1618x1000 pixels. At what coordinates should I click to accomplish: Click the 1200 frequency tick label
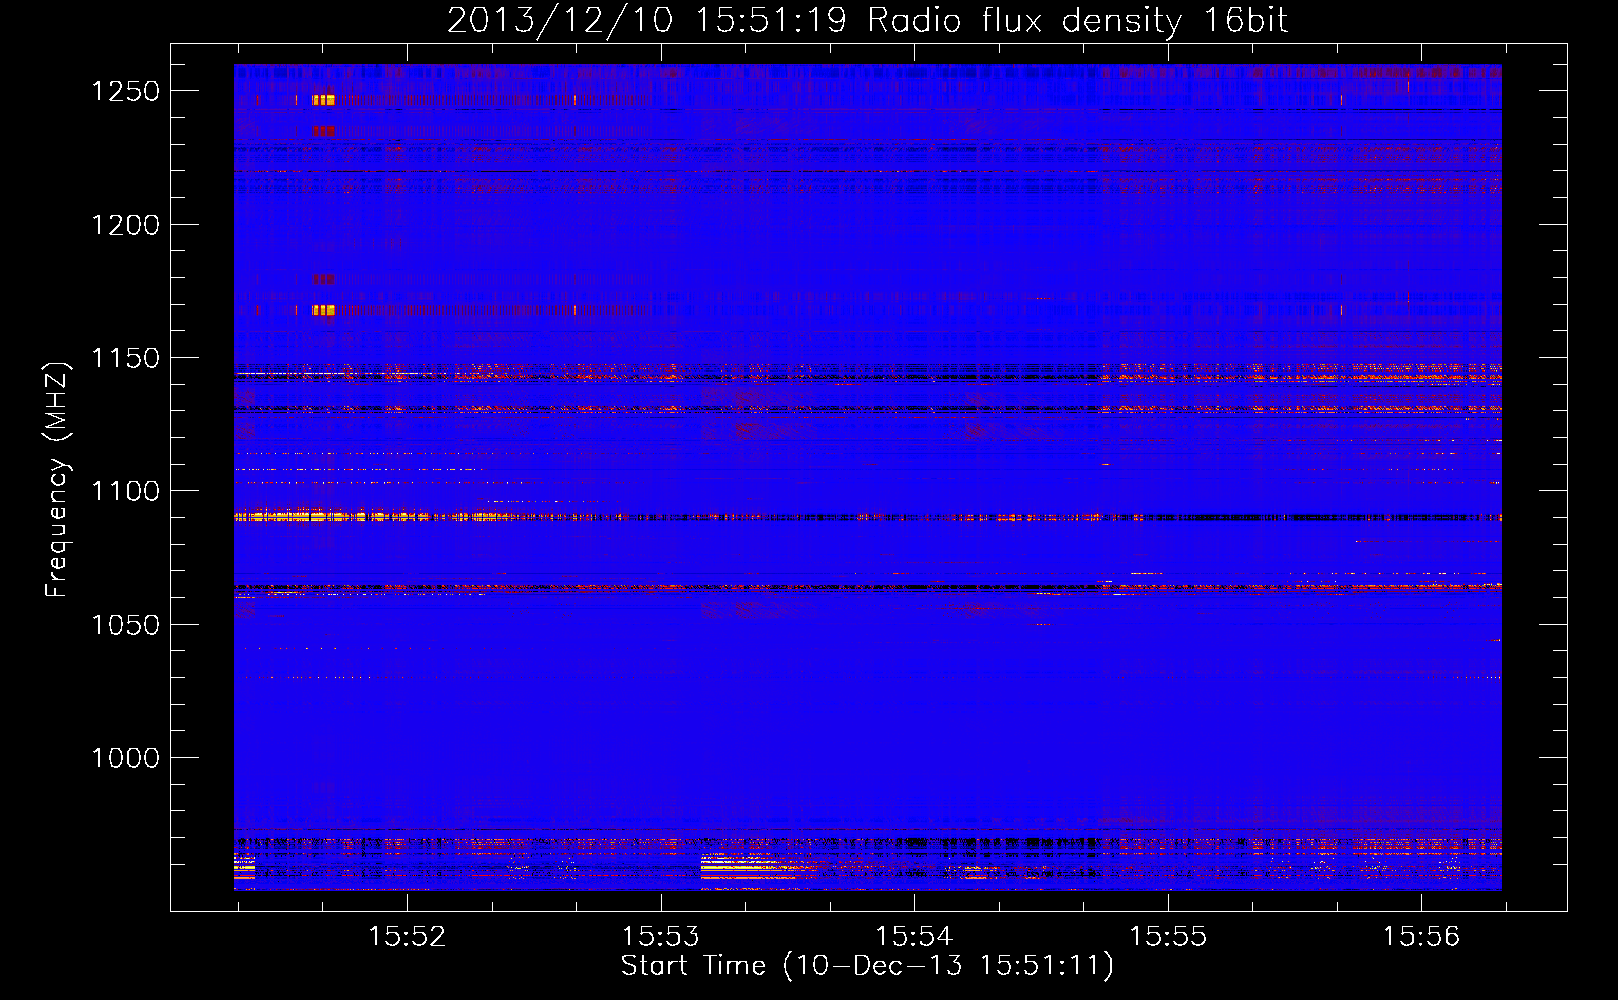(x=125, y=225)
